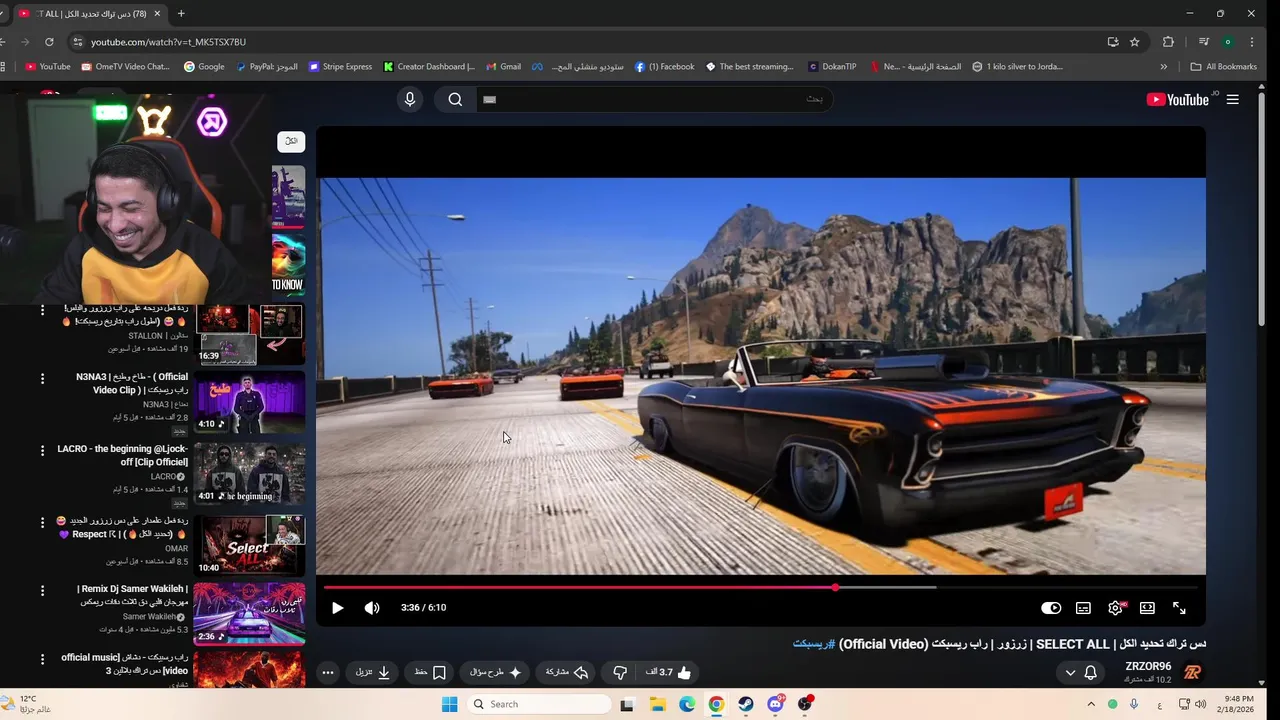Open options menu for LACRO video
The height and width of the screenshot is (720, 1280).
pos(42,451)
